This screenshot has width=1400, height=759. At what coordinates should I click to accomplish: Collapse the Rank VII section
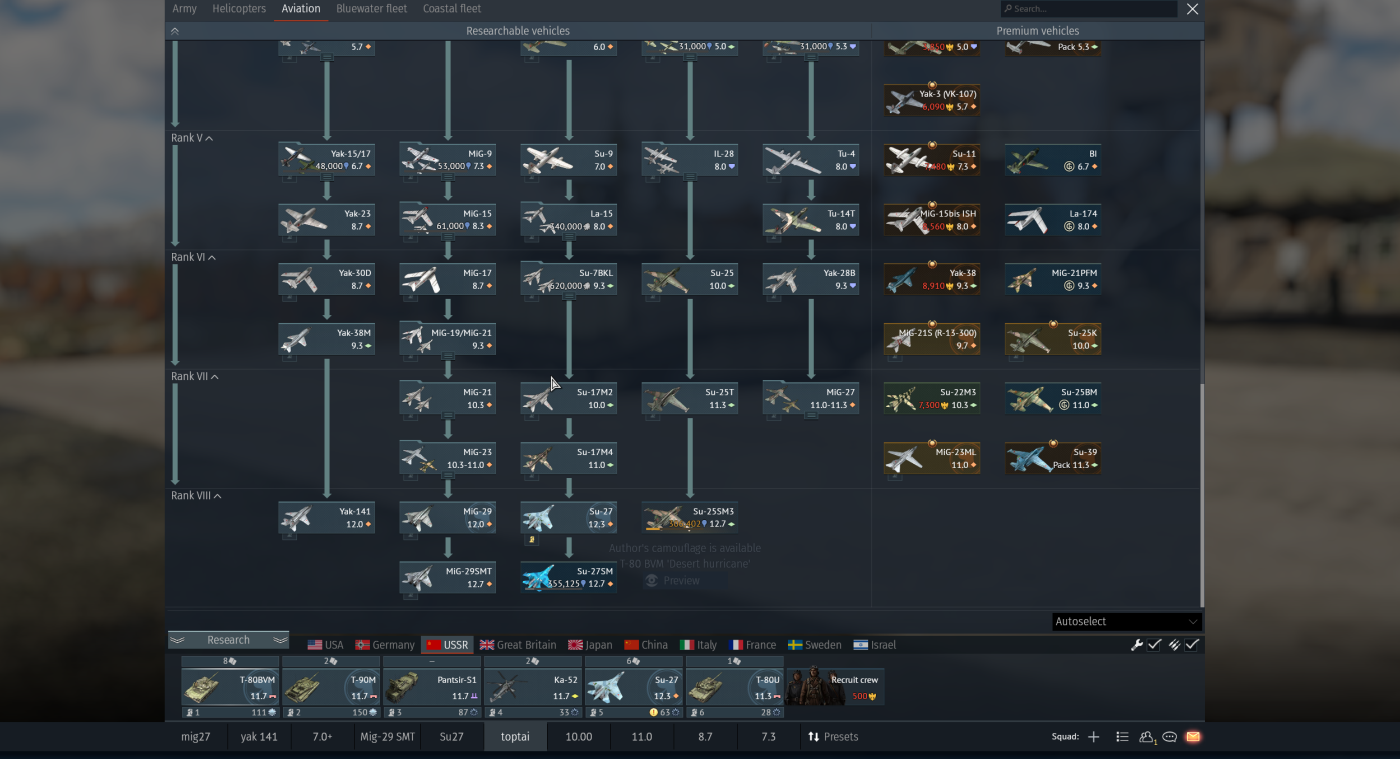[195, 377]
